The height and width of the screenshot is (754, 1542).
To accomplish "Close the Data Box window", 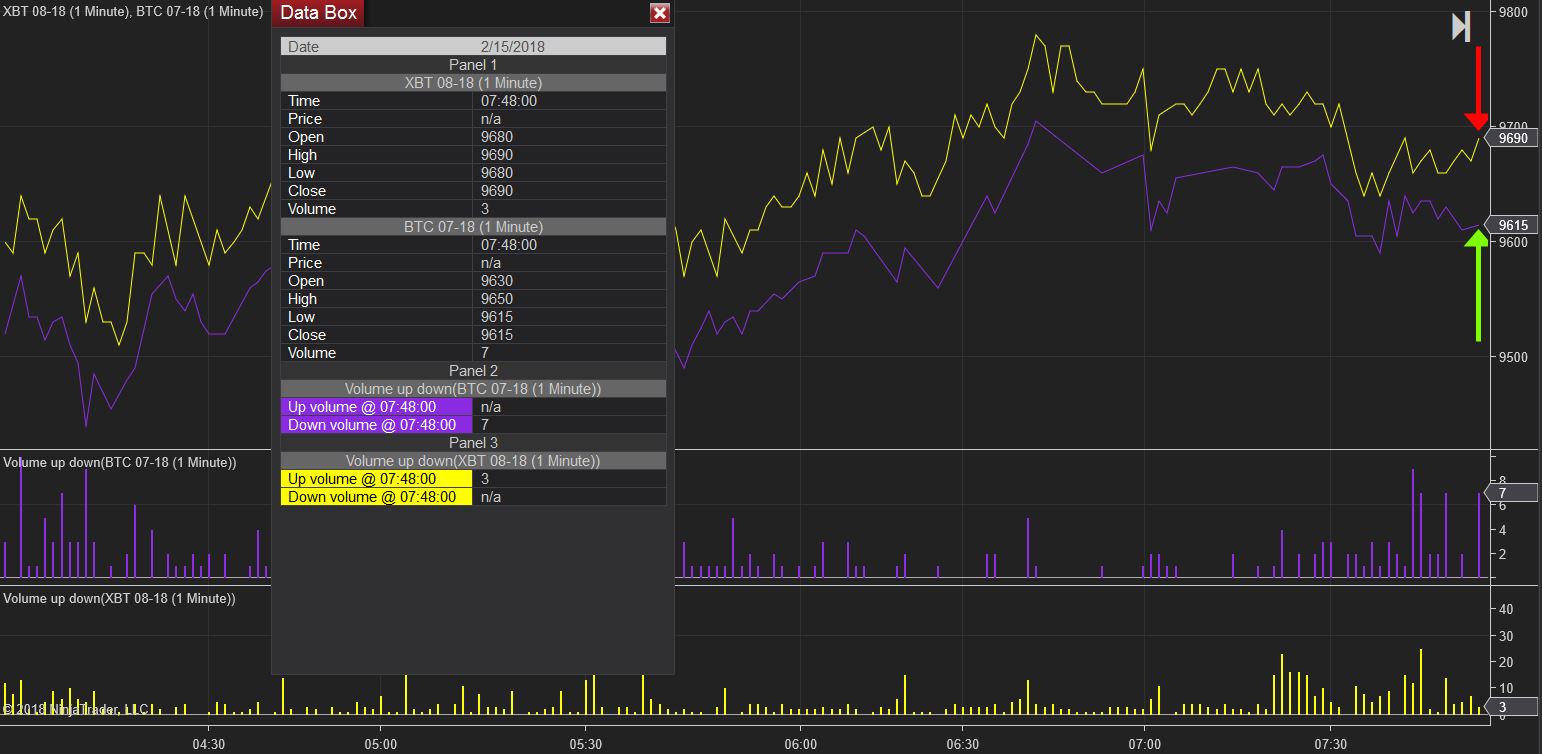I will coord(659,13).
